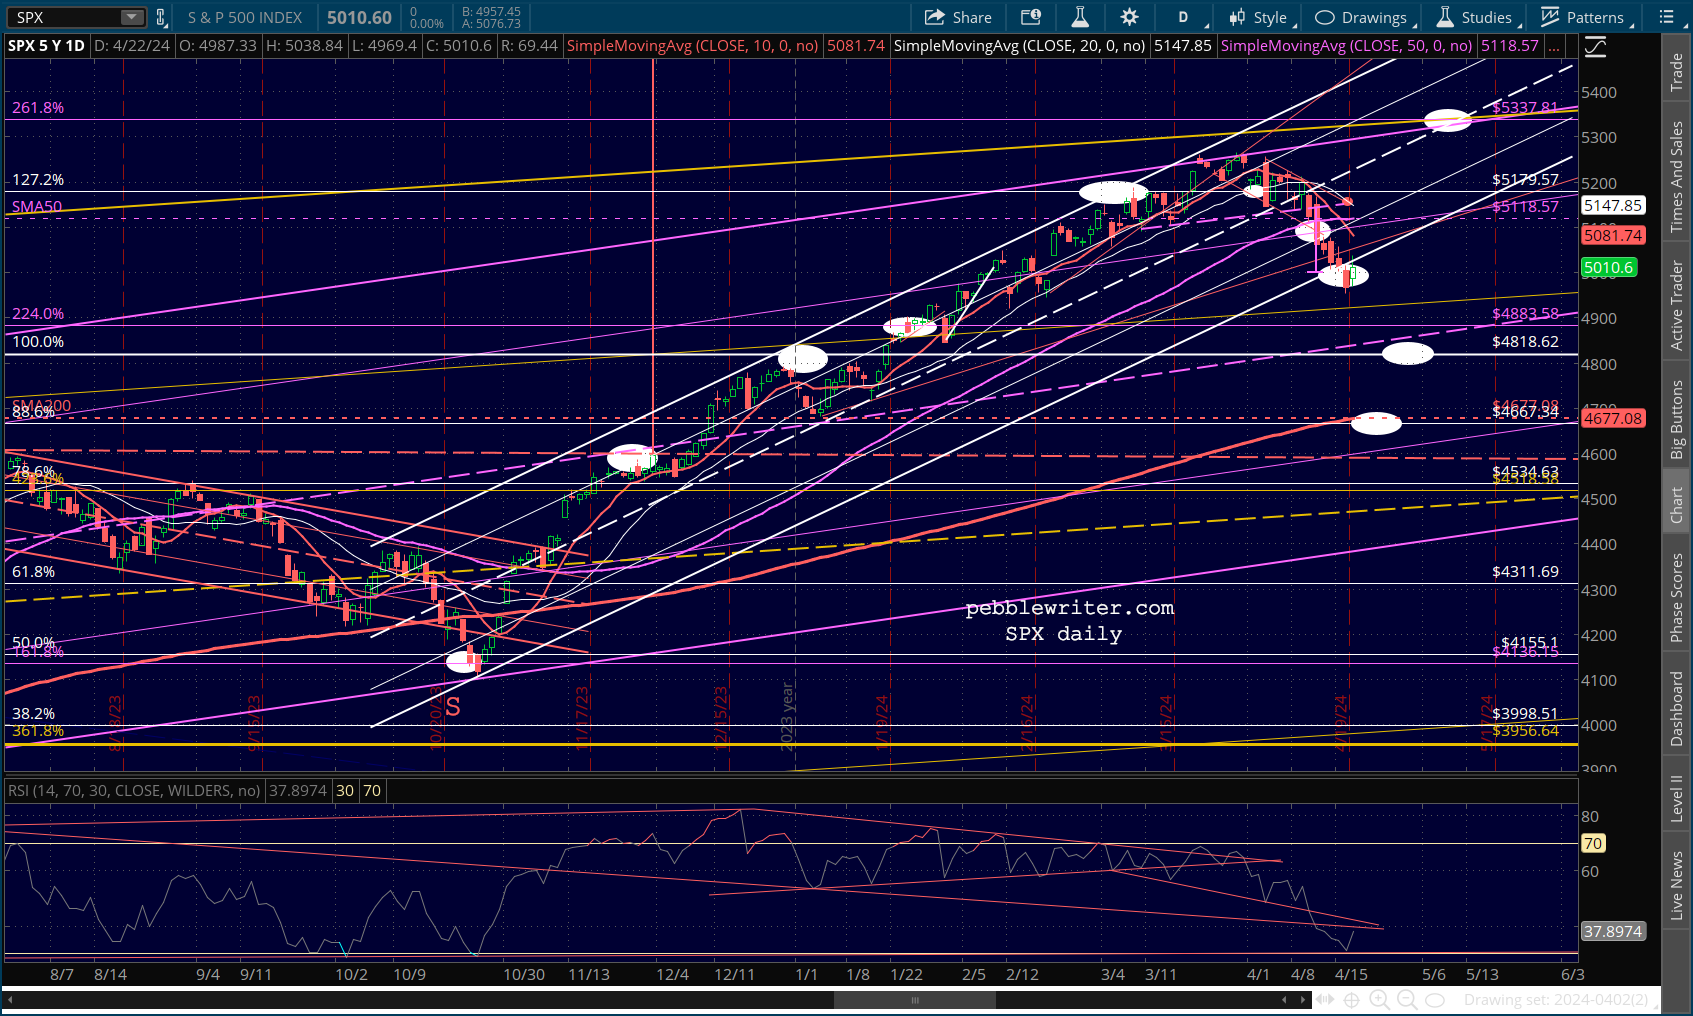Screen dimensions: 1693x1016
Task: Click the 4677.08 SMA200 price bubble
Action: 1613,418
